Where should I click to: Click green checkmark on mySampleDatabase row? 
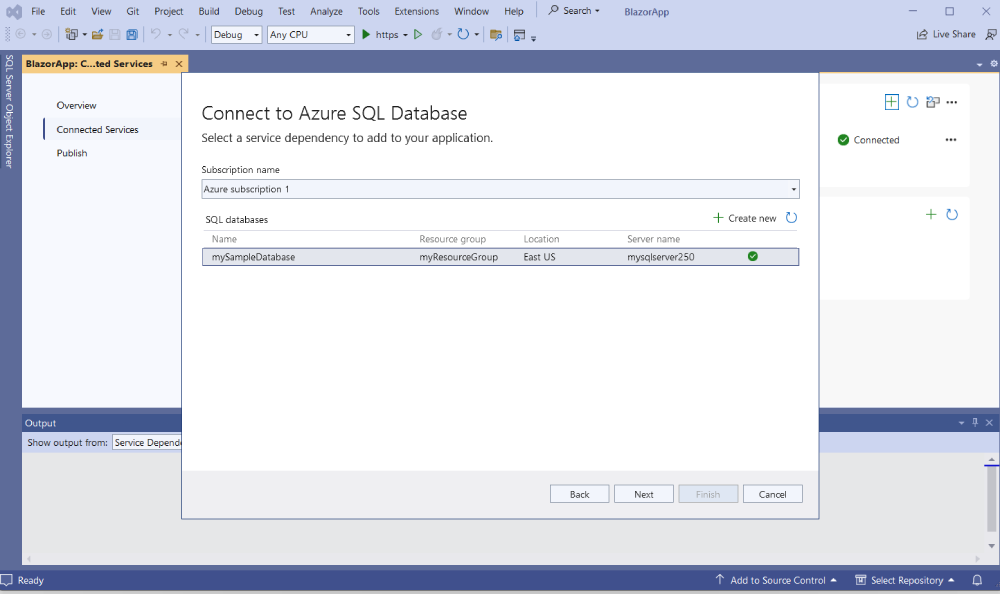[x=753, y=256]
